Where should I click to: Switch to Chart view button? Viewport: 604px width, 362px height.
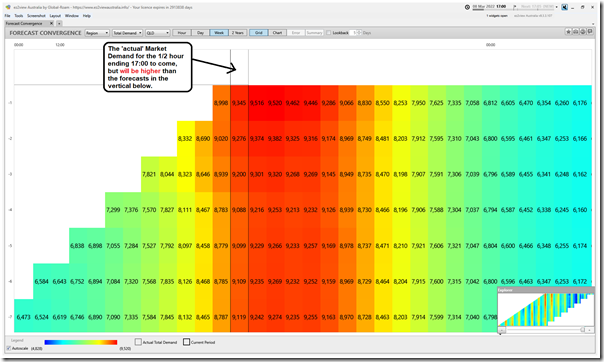coord(277,33)
